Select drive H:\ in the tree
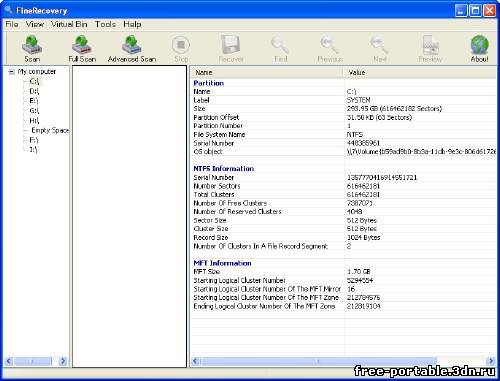This screenshot has height=381, width=500. pos(34,120)
